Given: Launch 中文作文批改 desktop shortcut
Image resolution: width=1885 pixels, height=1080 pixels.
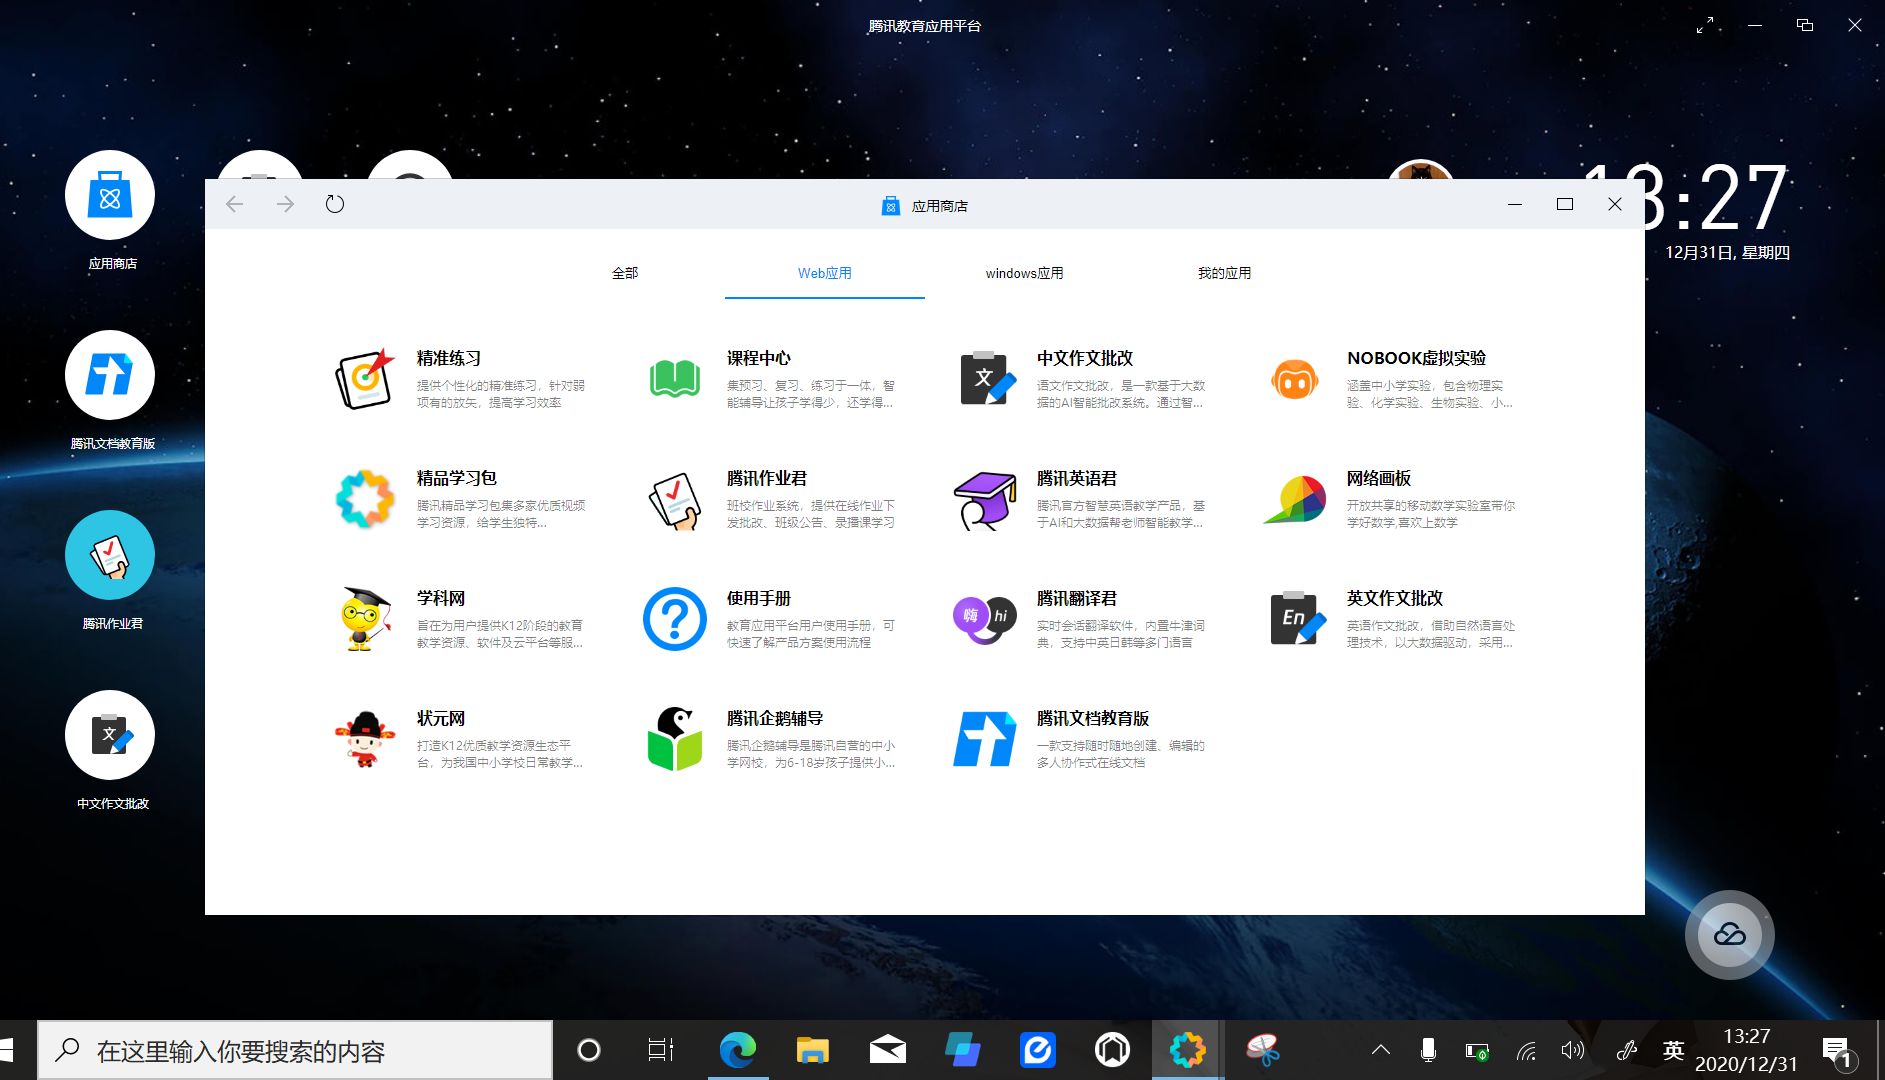Looking at the screenshot, I should tap(110, 735).
